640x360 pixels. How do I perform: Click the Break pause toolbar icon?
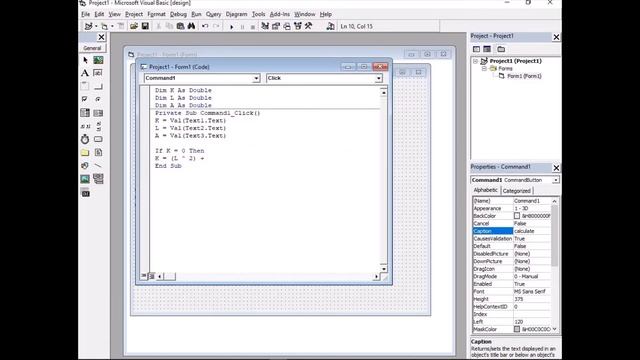(x=242, y=27)
